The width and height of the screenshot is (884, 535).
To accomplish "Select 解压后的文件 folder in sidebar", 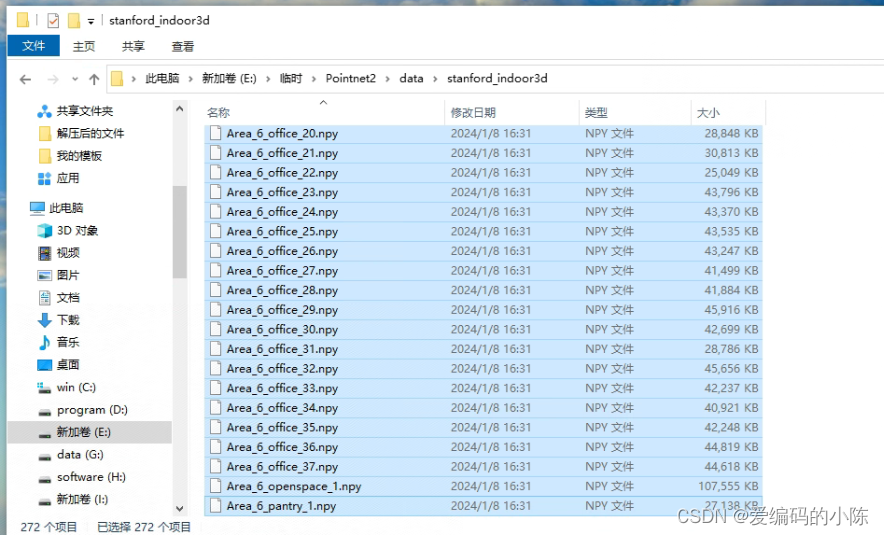I will tap(90, 134).
